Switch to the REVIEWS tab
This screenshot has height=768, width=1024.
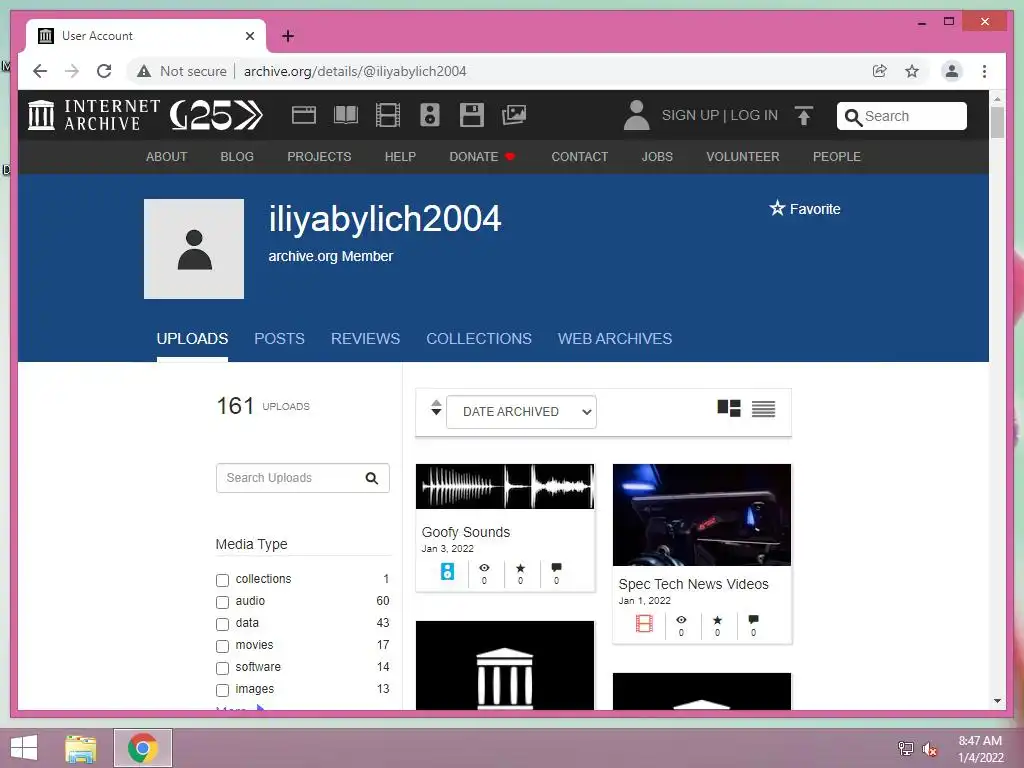click(366, 338)
